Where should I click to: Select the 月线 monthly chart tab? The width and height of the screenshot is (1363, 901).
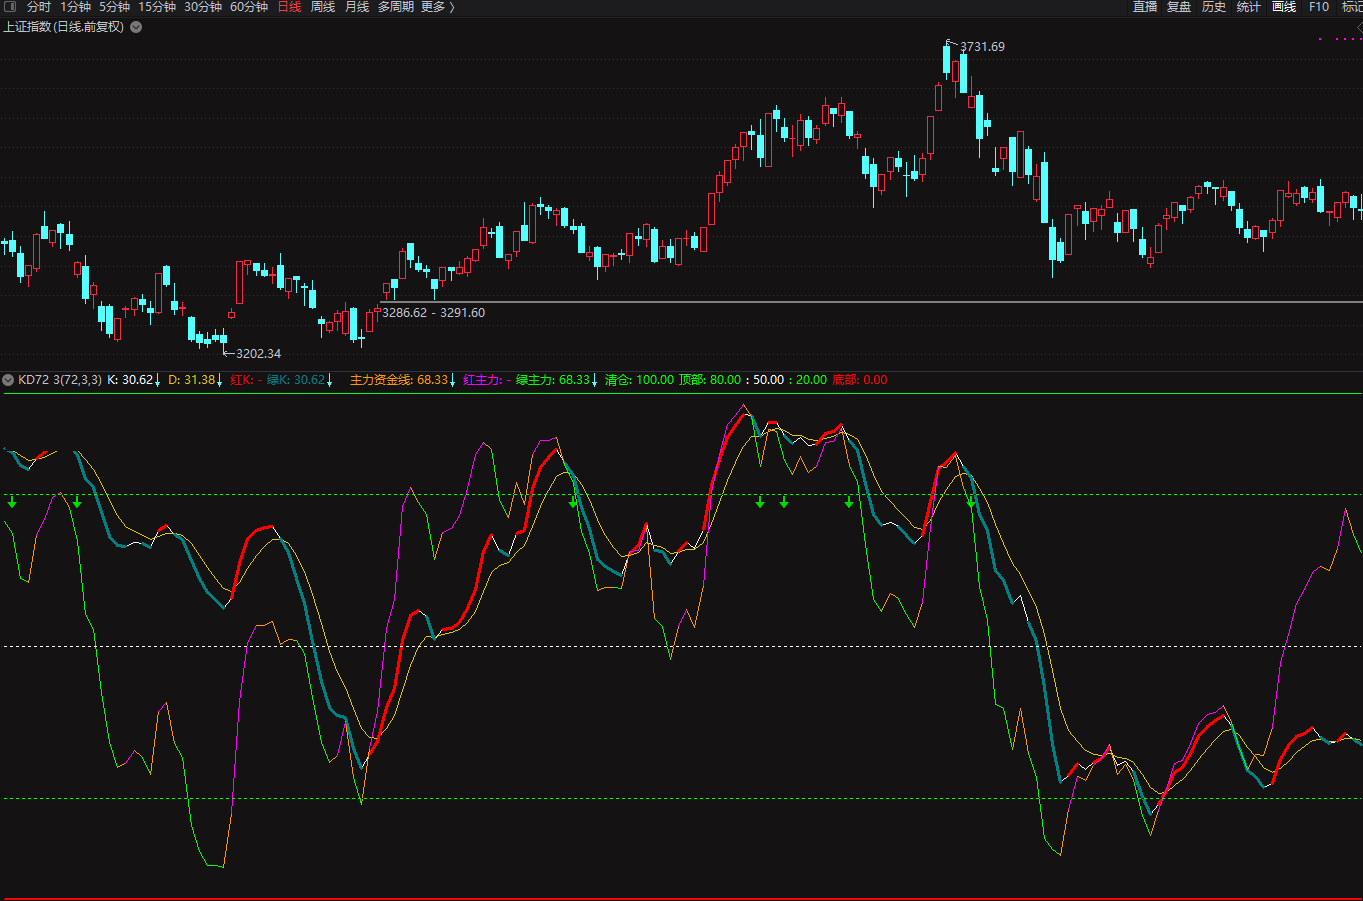tap(357, 7)
